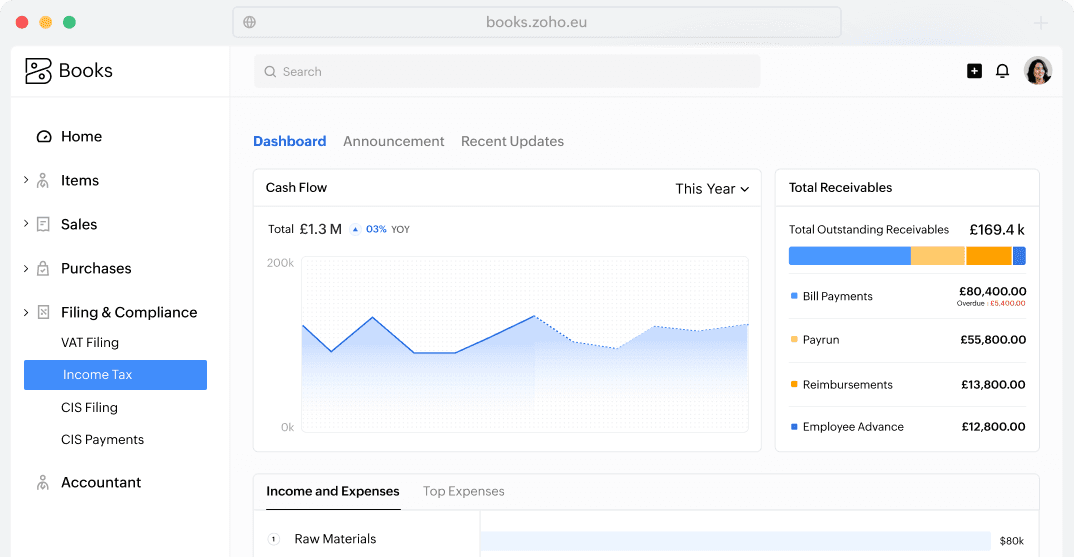This screenshot has height=557, width=1074.
Task: Click the YOY up-arrow indicator icon
Action: coord(355,230)
